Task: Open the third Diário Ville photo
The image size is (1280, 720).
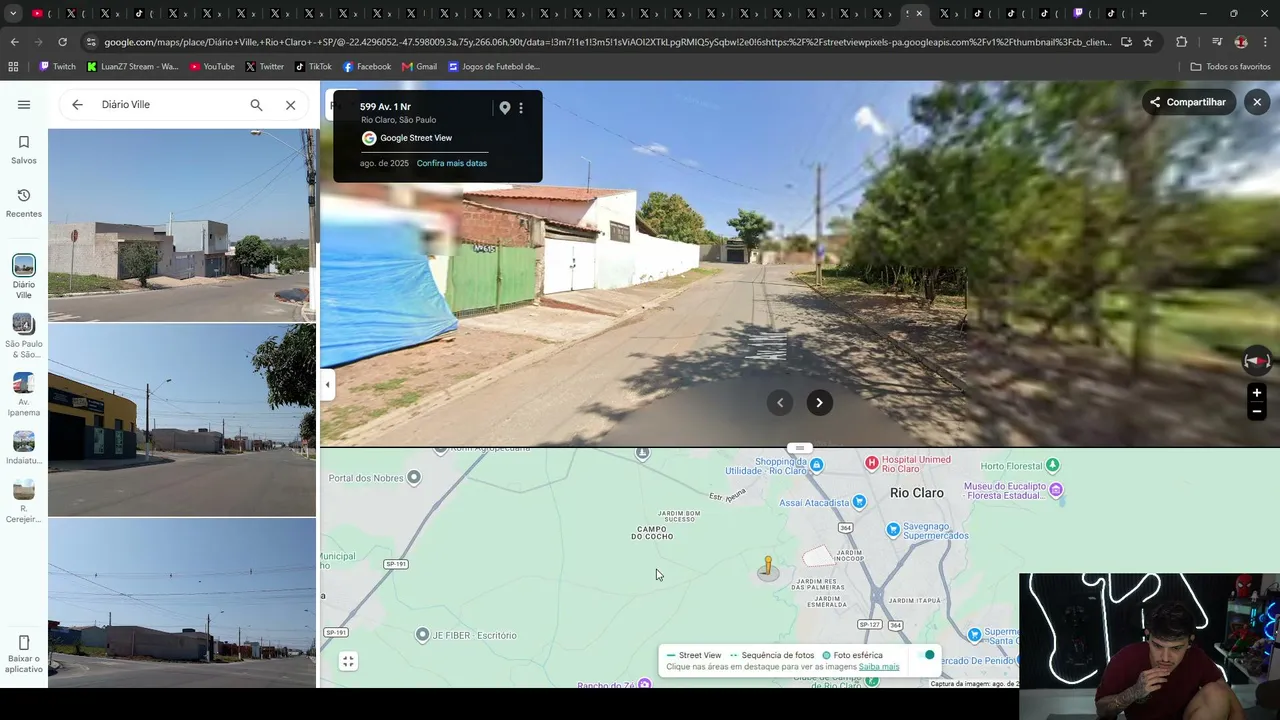Action: pos(182,603)
